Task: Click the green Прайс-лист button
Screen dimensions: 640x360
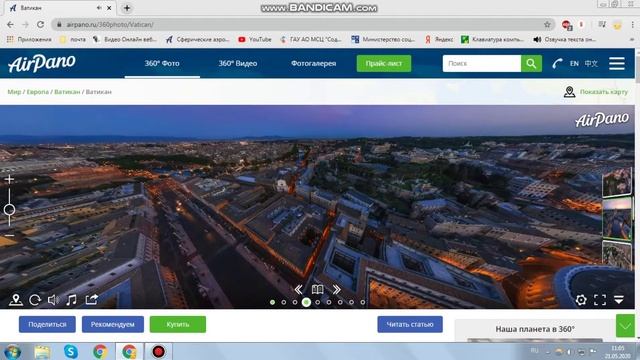Action: 384,63
